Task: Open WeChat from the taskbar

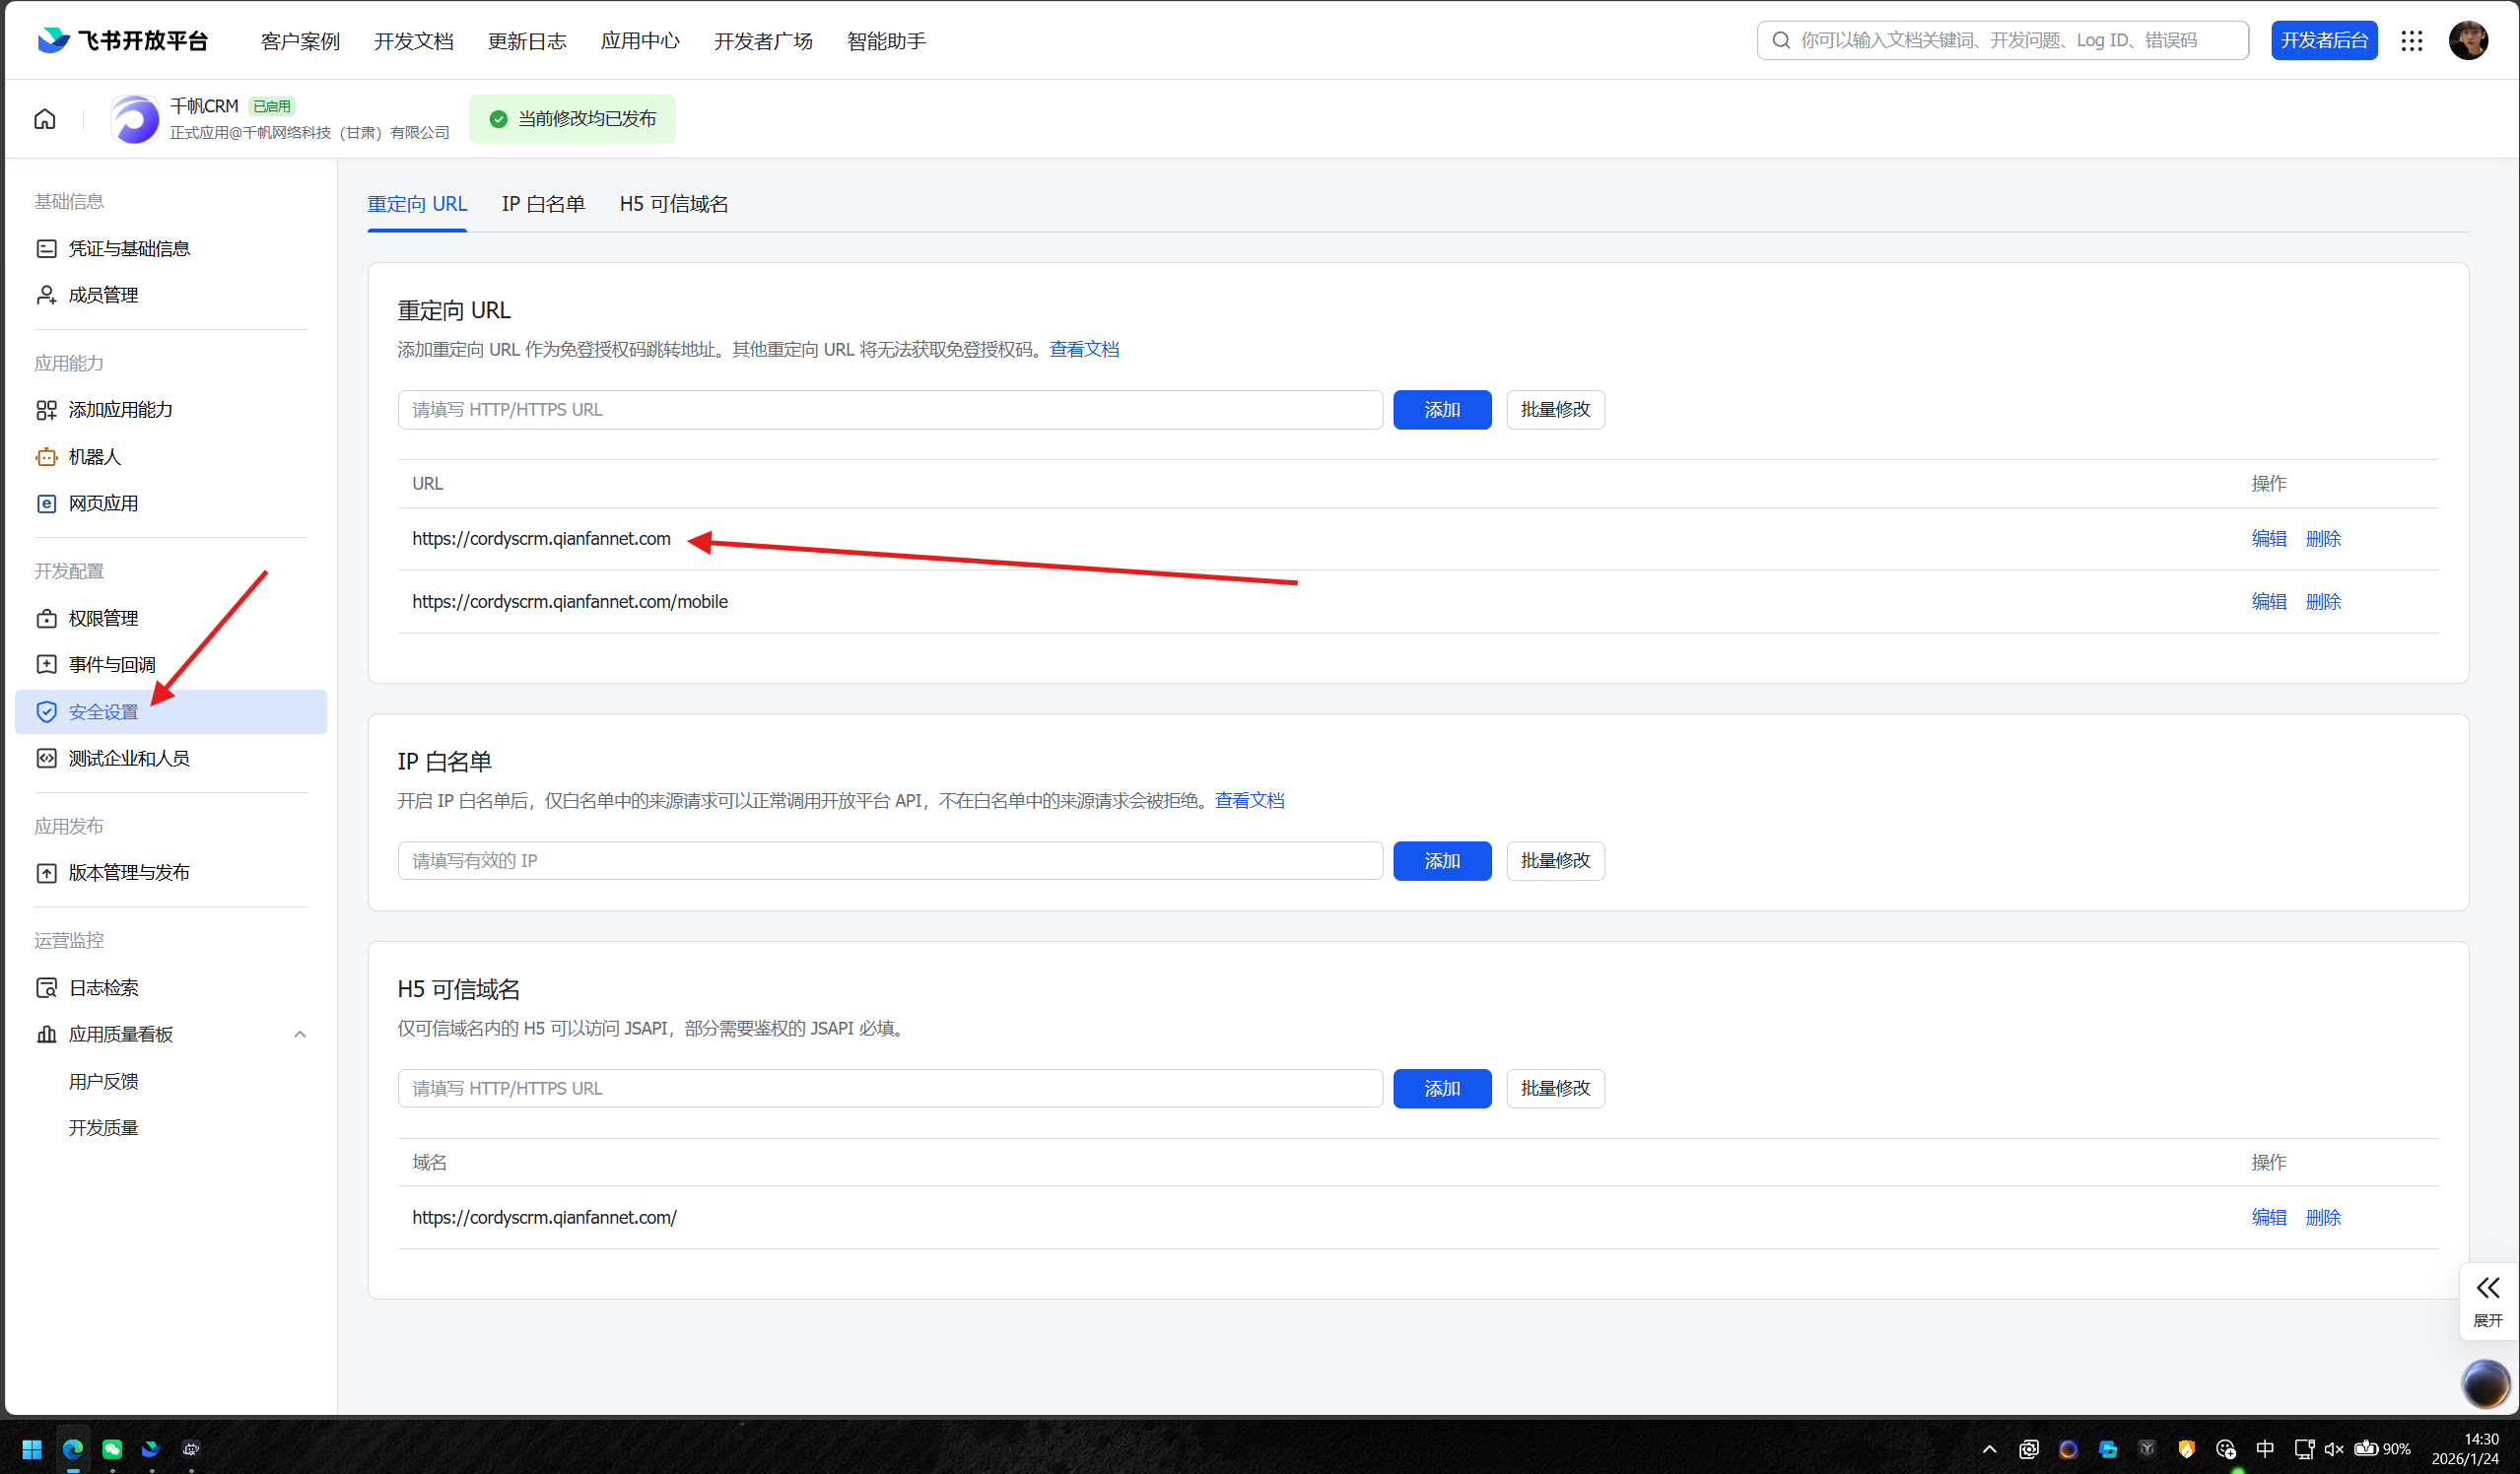Action: point(112,1448)
